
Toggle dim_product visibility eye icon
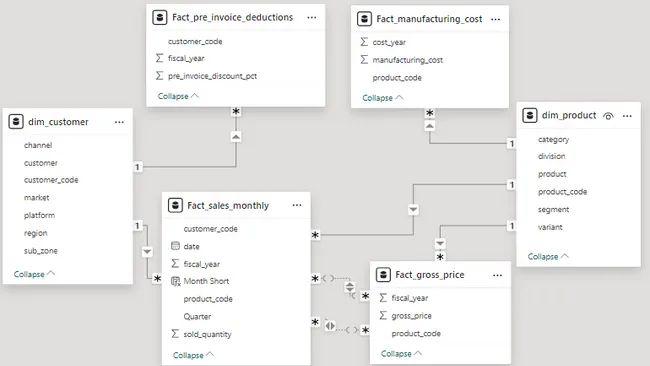click(608, 116)
